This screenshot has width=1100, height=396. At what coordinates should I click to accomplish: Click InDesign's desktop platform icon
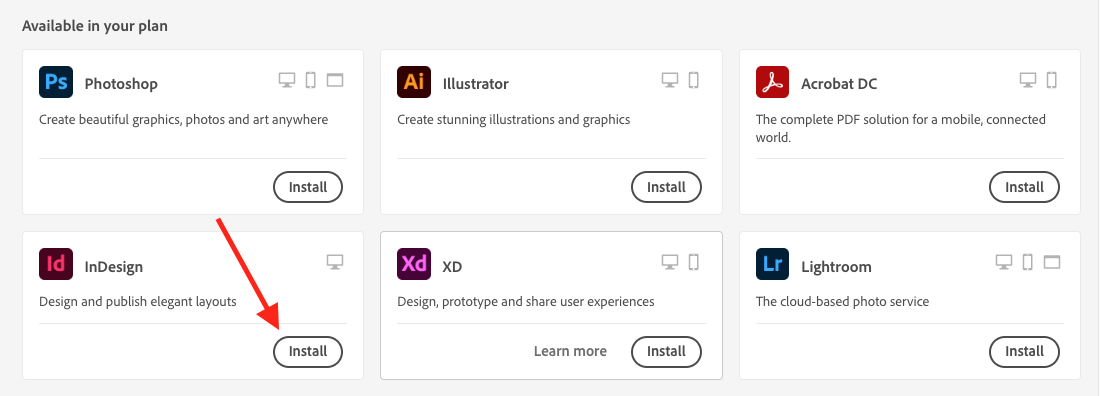click(335, 263)
